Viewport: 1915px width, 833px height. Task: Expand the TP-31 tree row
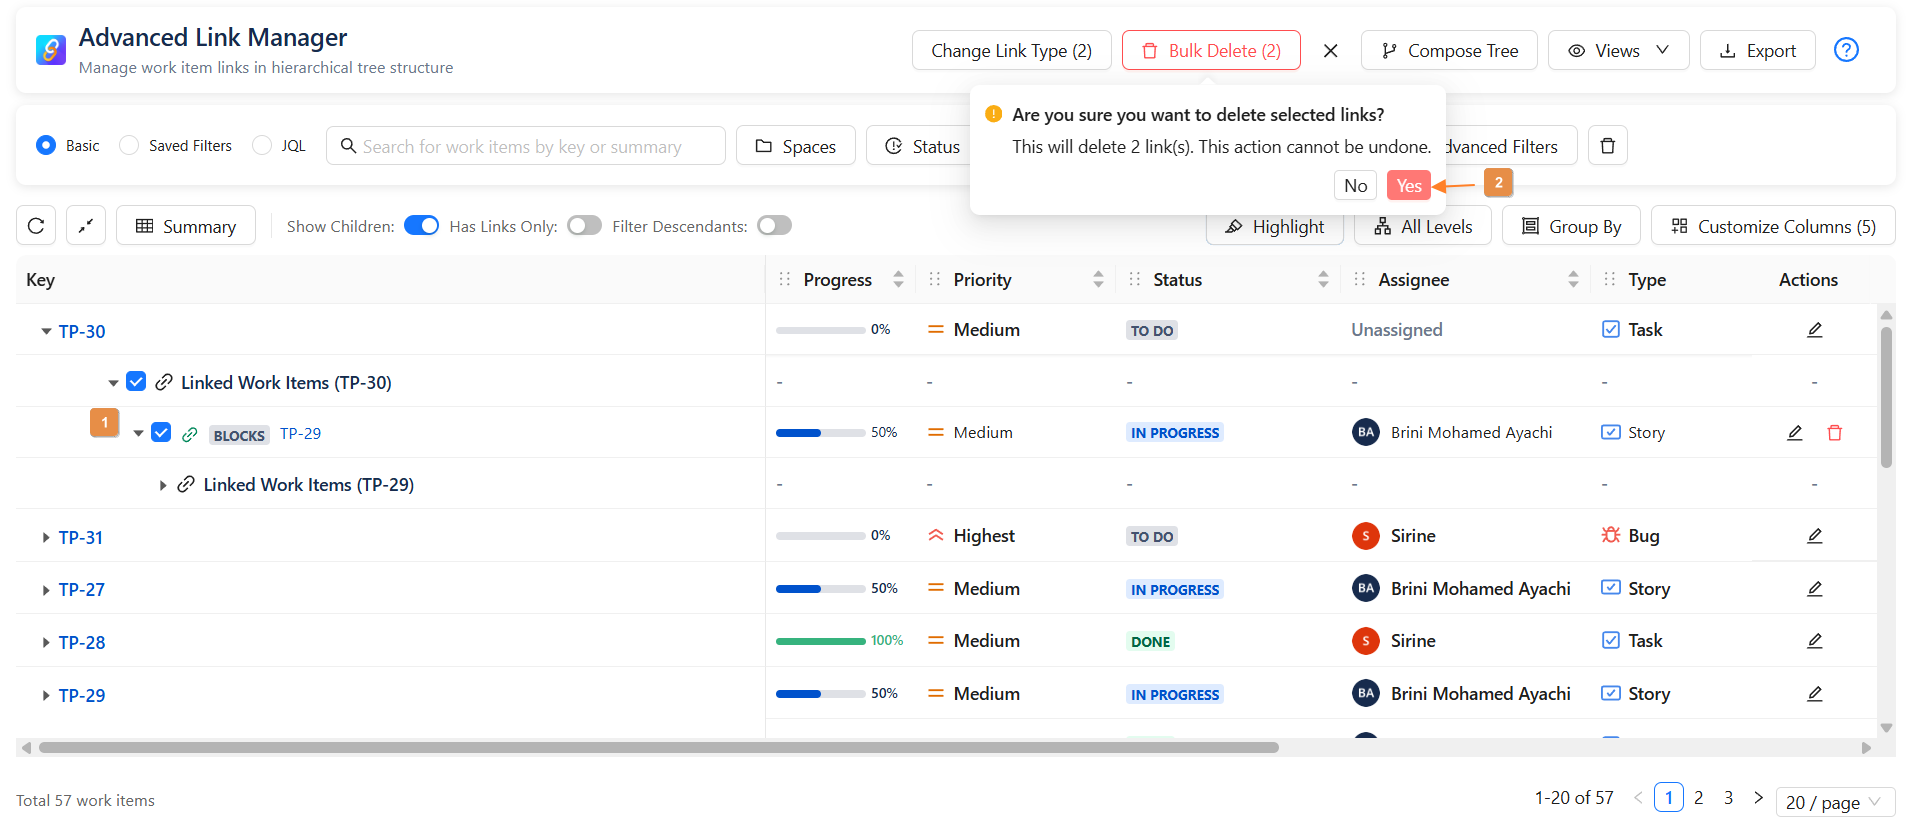click(46, 538)
